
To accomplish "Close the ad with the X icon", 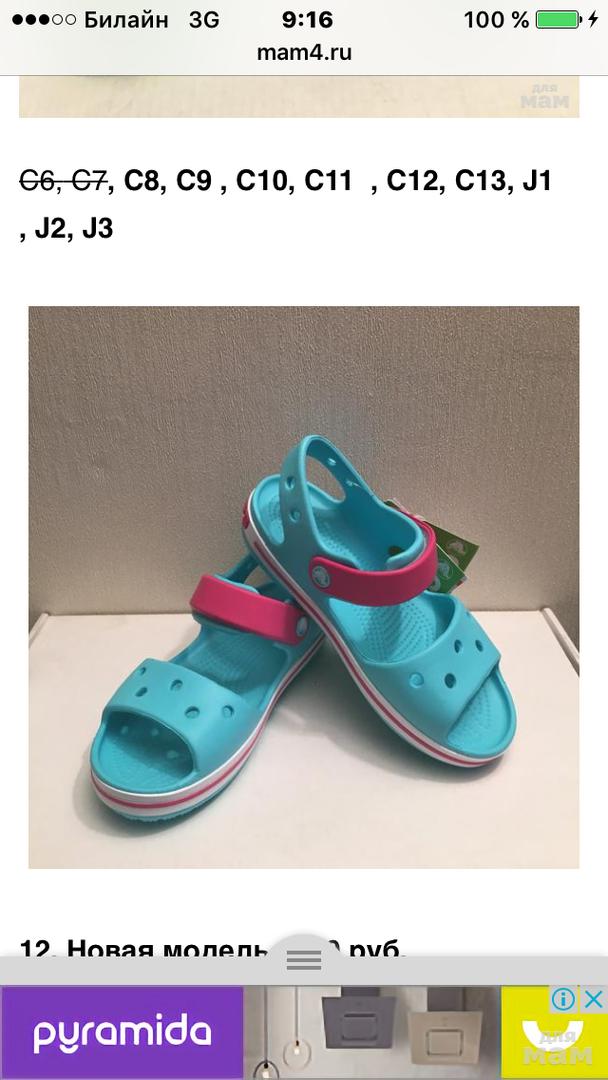I will 594,999.
